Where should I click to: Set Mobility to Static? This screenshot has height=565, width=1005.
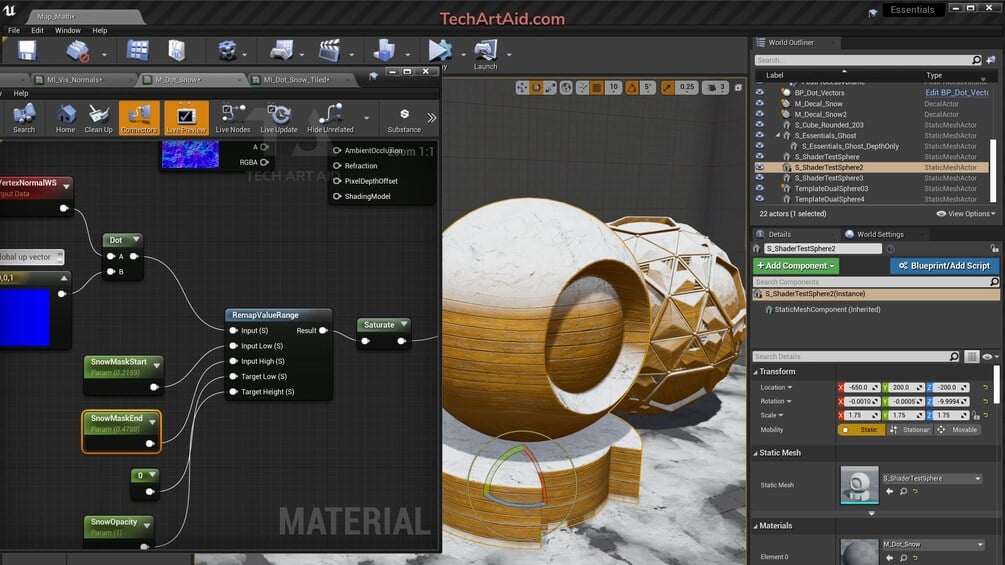point(862,430)
